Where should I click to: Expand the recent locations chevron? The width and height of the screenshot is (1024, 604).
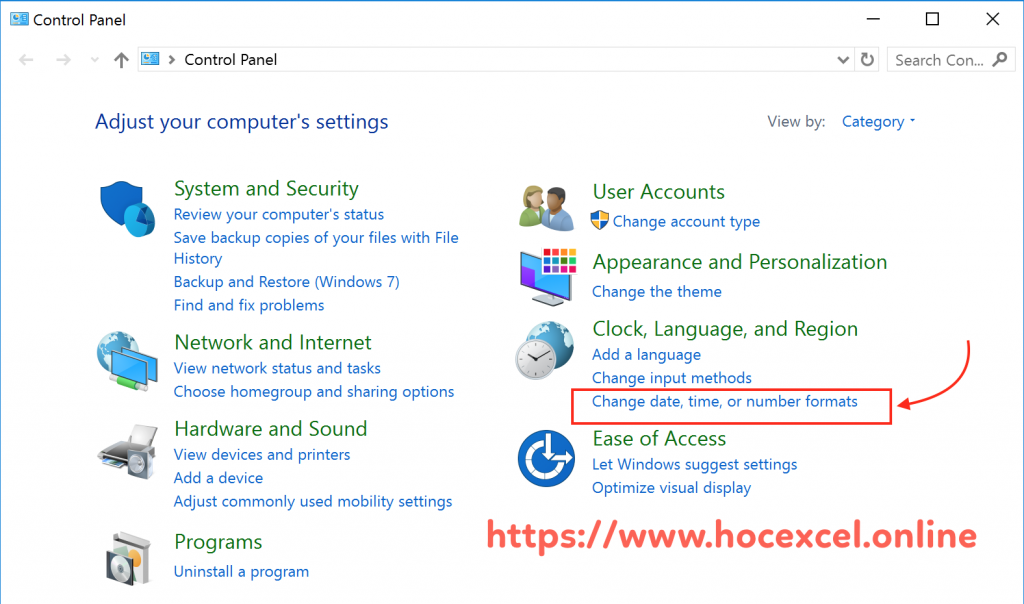pos(95,60)
